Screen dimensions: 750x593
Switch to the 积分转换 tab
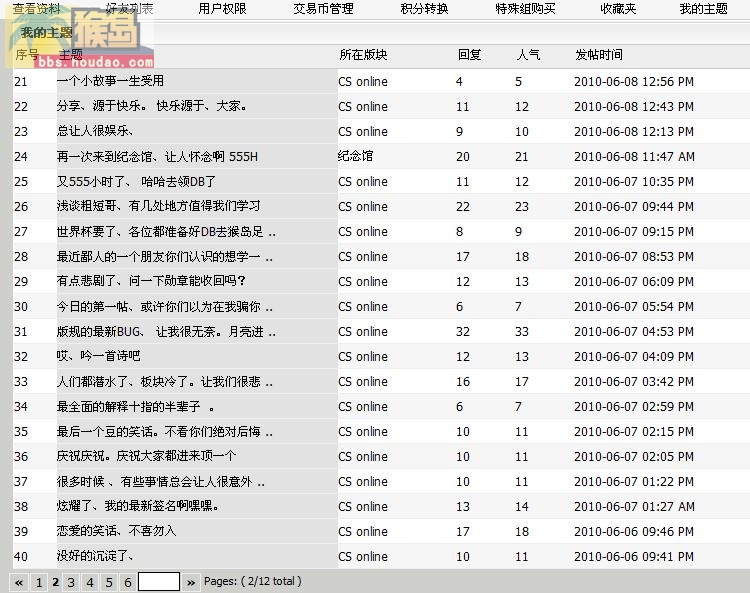(424, 9)
